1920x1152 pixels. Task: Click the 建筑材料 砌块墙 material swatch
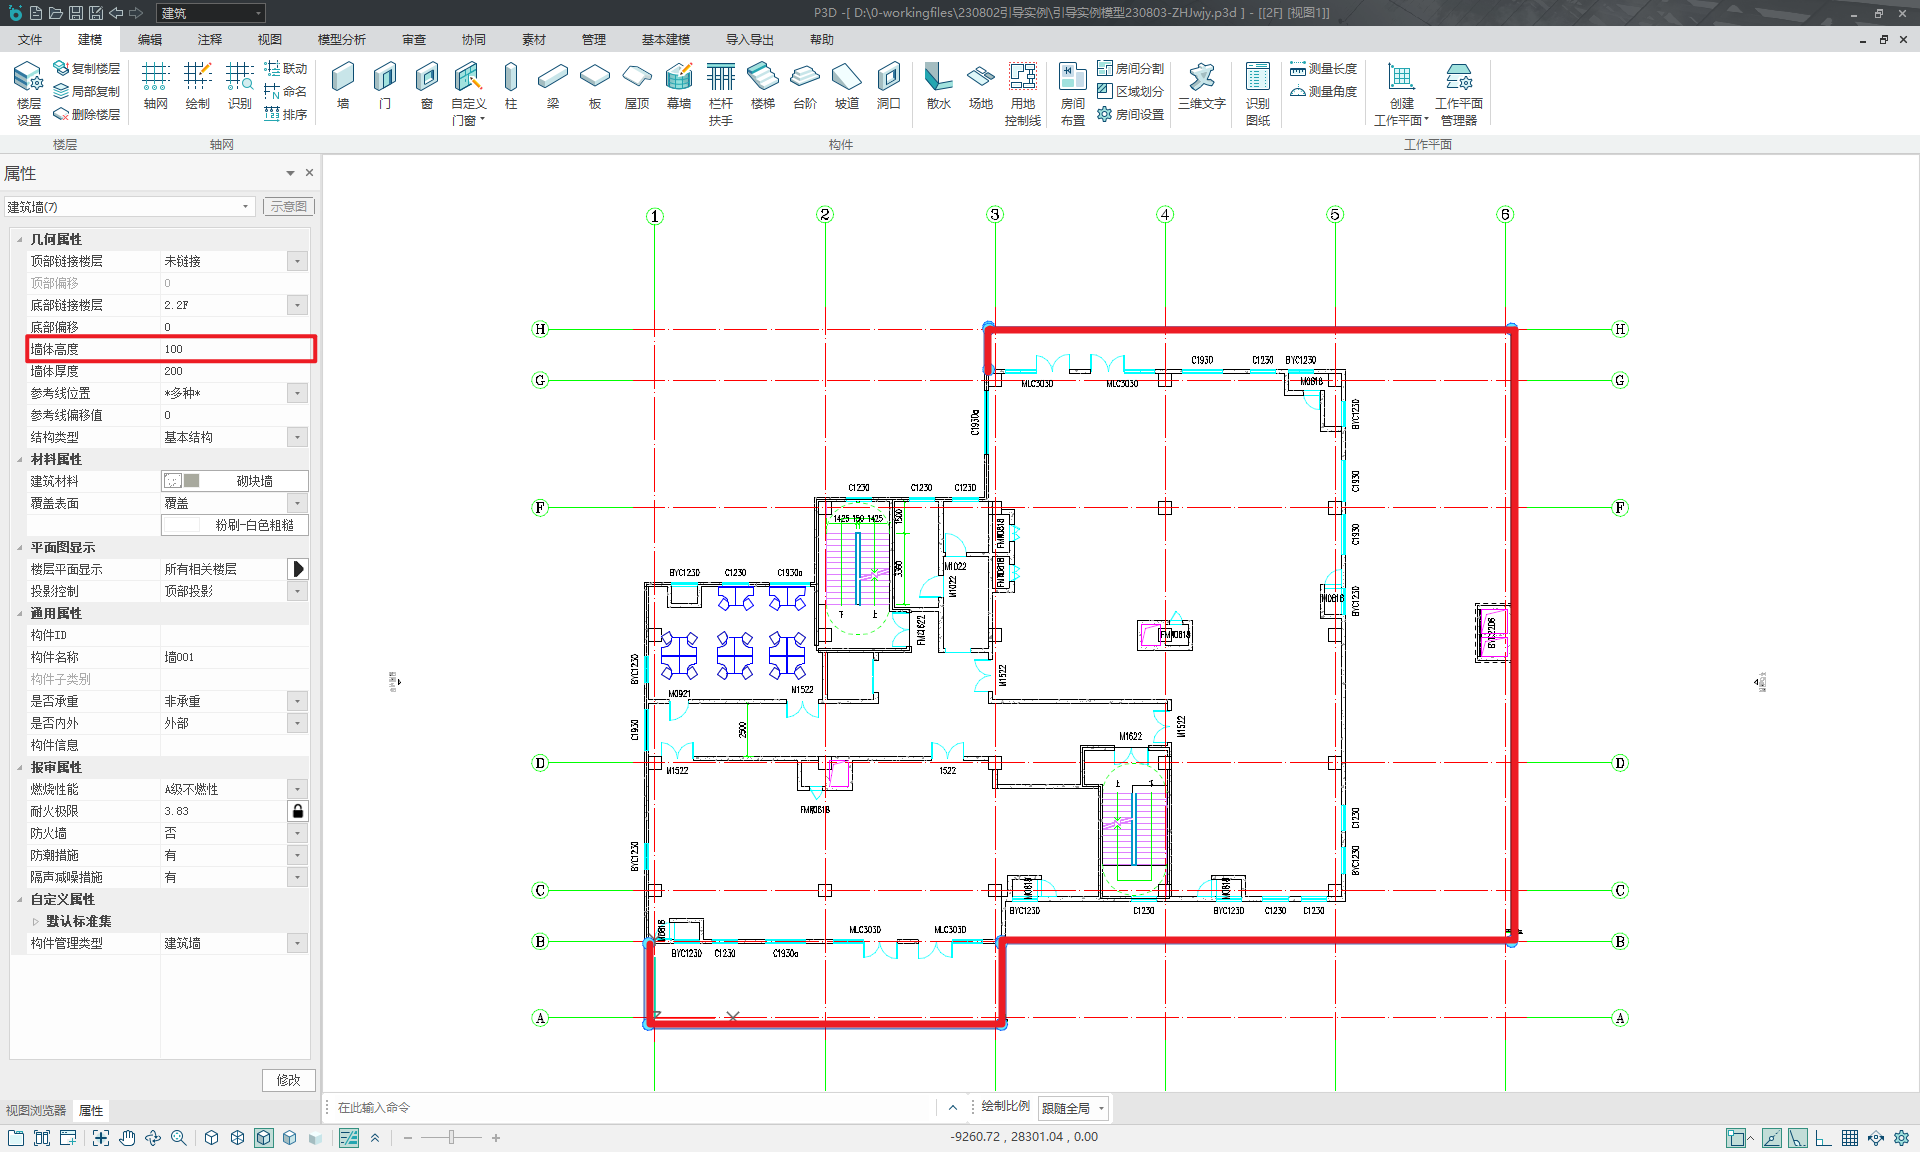point(234,481)
